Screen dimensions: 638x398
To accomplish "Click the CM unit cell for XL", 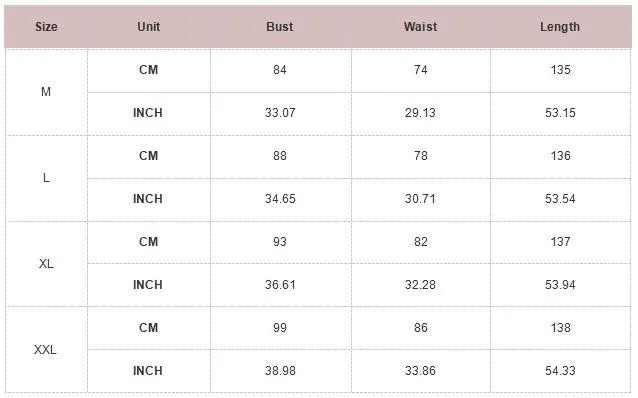I will [149, 242].
